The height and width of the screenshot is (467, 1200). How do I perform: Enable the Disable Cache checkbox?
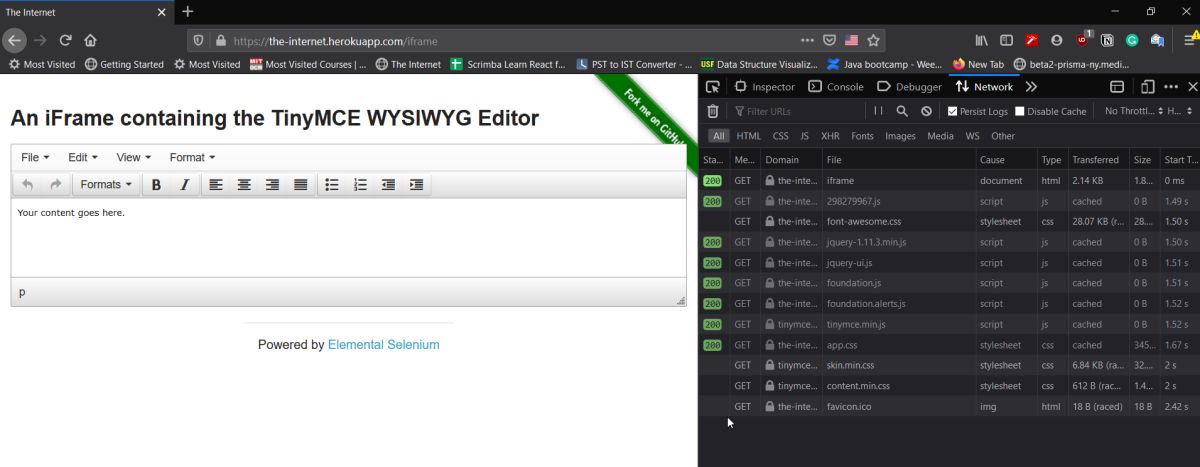[x=1020, y=111]
